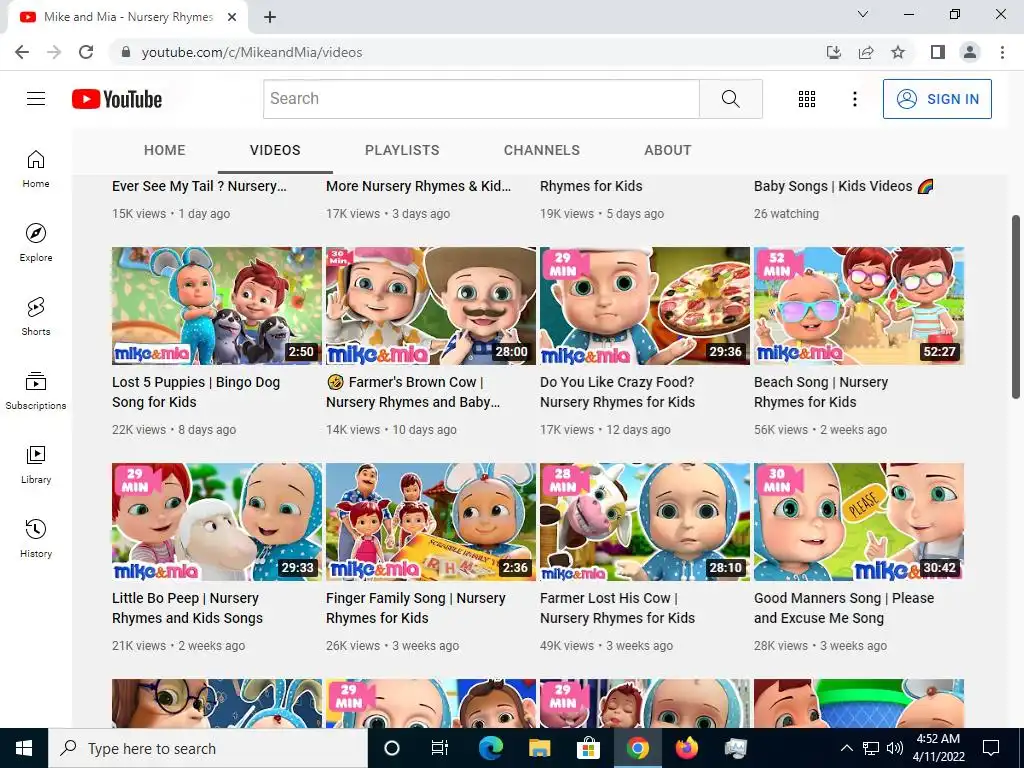Launch Microsoft Edge from the taskbar
1024x768 pixels.
tap(490, 748)
